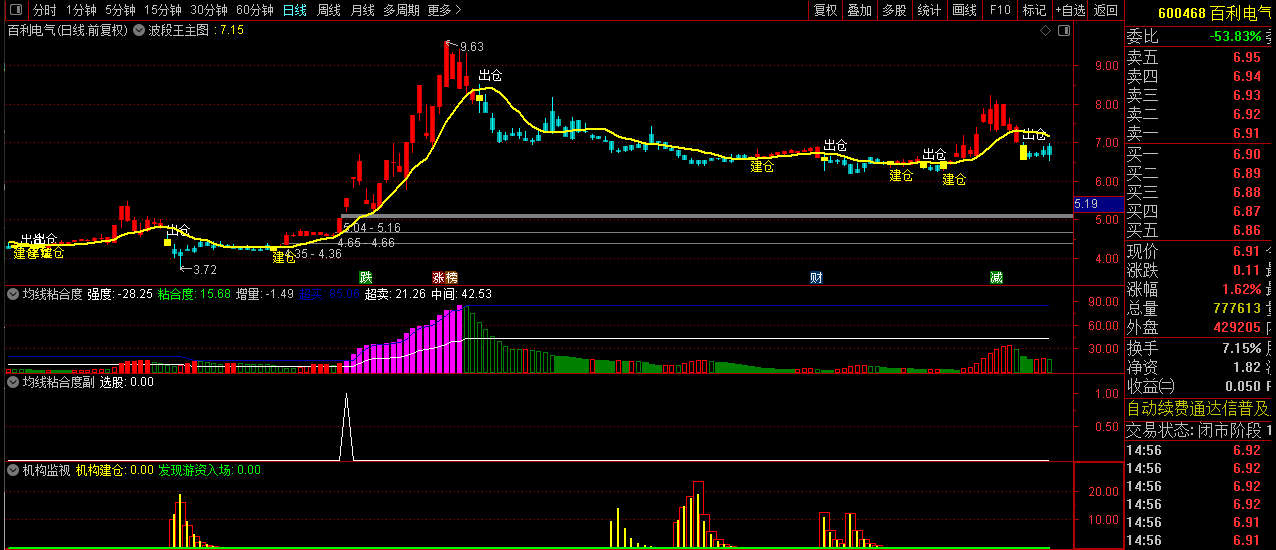Click the 9.63 high price label
The image size is (1276, 550).
coord(471,47)
